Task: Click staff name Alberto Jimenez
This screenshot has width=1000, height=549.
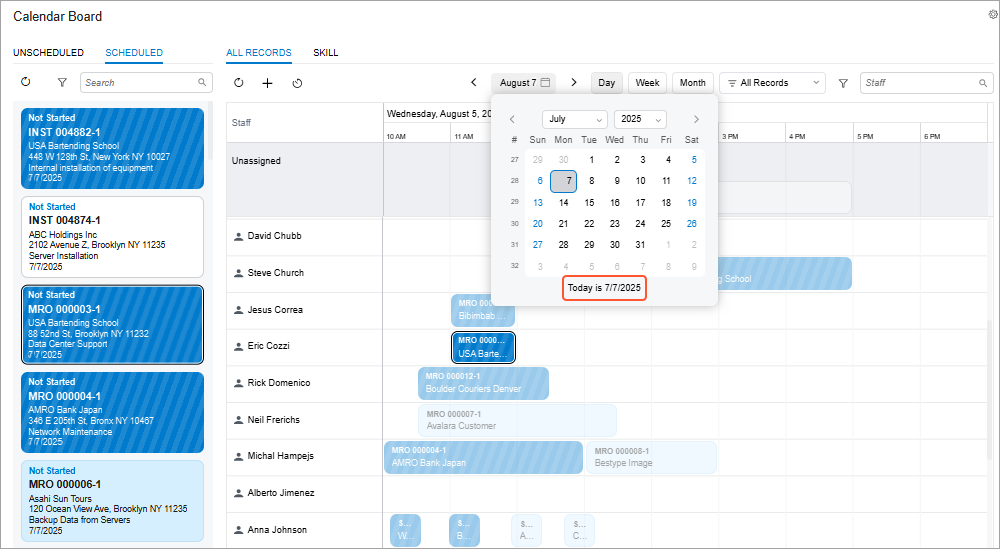Action: (x=281, y=494)
